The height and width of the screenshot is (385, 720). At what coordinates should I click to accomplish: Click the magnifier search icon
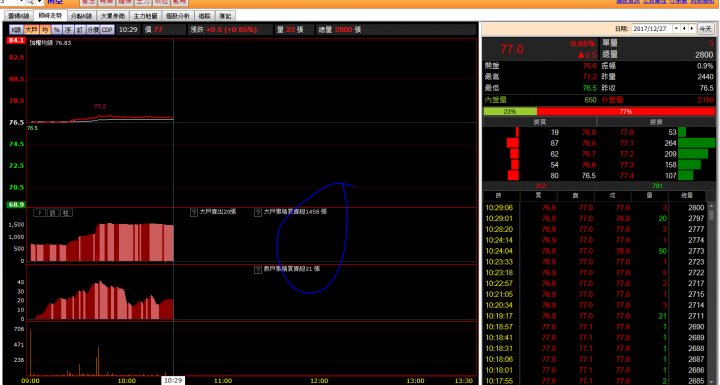tap(29, 2)
